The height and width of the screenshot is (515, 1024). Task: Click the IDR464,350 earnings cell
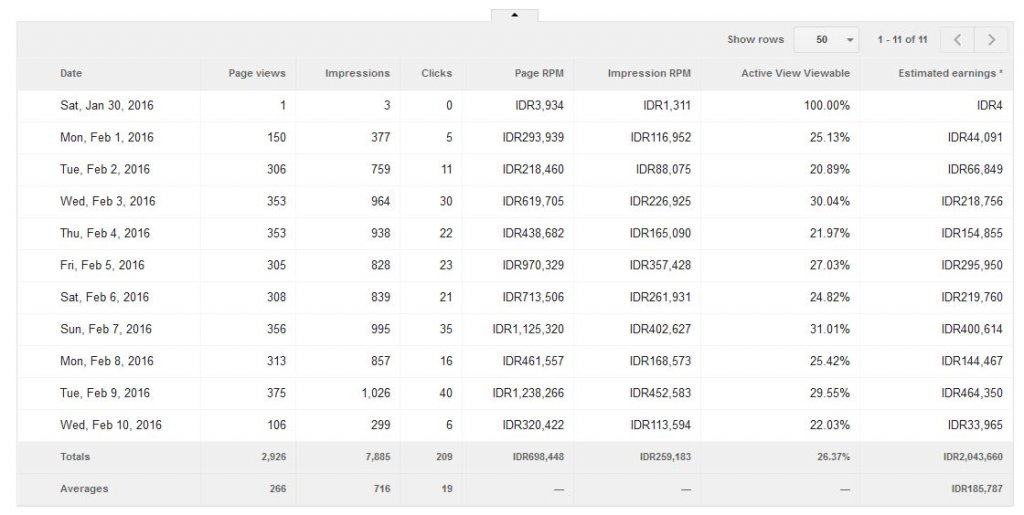[971, 393]
